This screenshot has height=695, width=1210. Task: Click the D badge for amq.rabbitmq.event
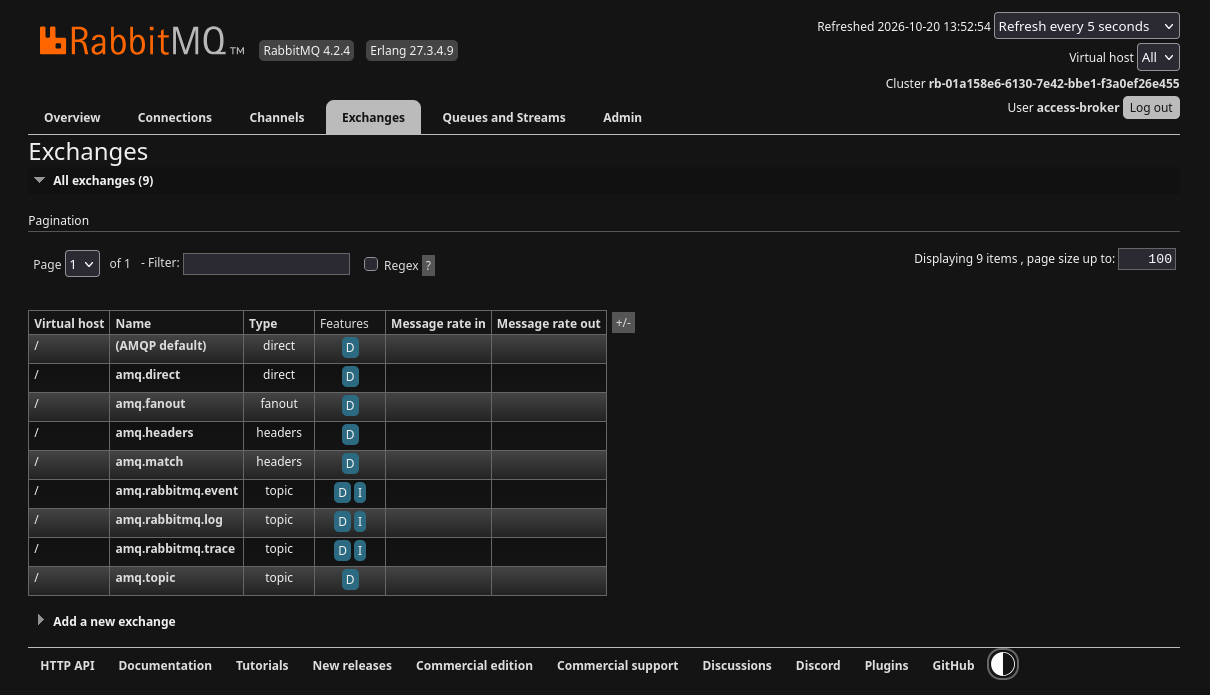pyautogui.click(x=342, y=493)
